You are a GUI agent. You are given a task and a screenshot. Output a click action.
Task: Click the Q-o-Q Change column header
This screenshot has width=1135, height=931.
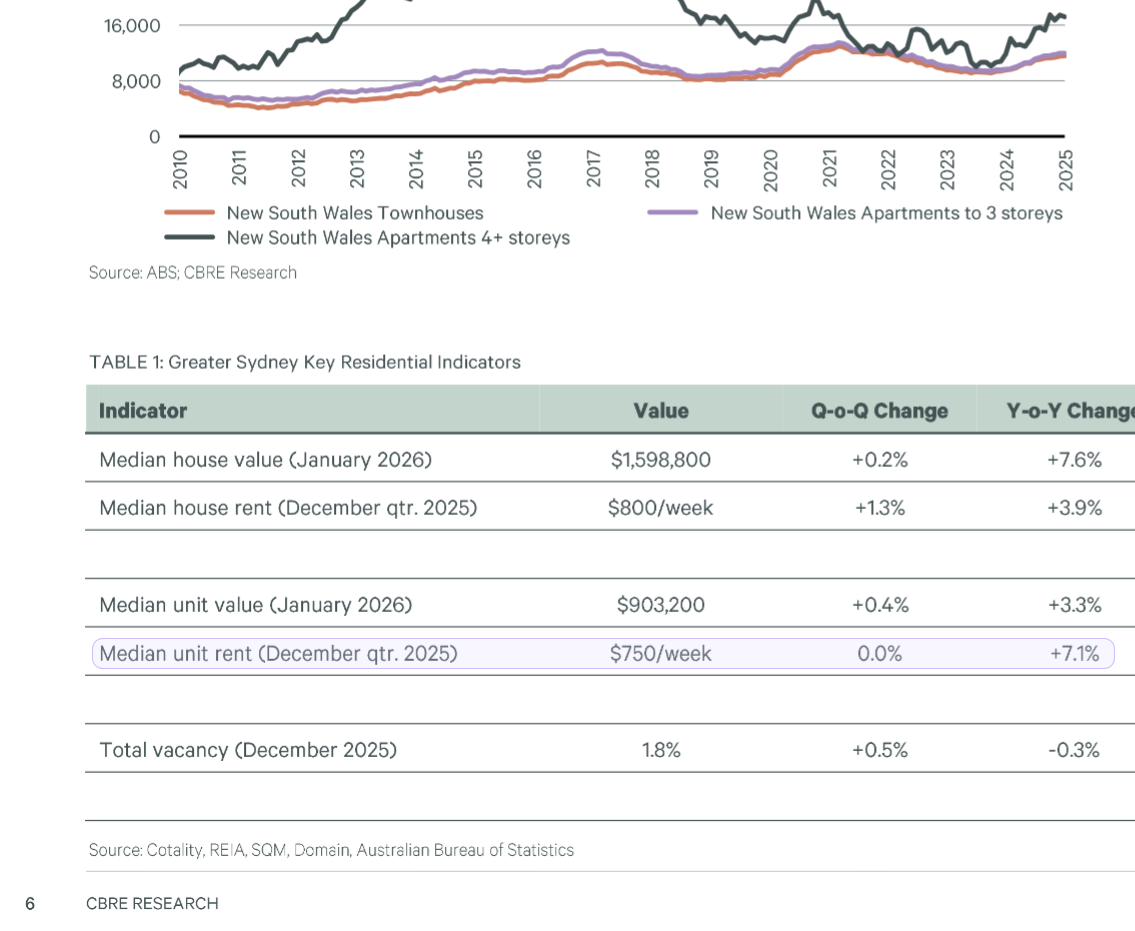tap(879, 411)
